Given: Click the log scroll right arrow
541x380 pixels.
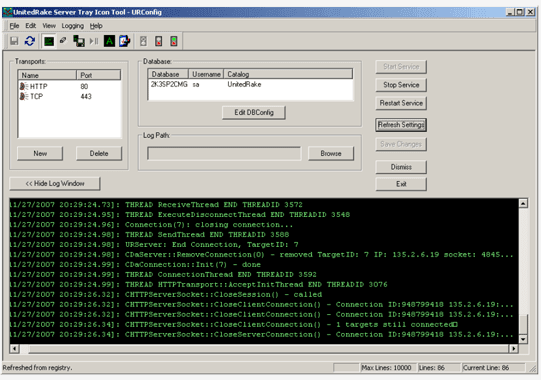Looking at the screenshot, I should [514, 349].
